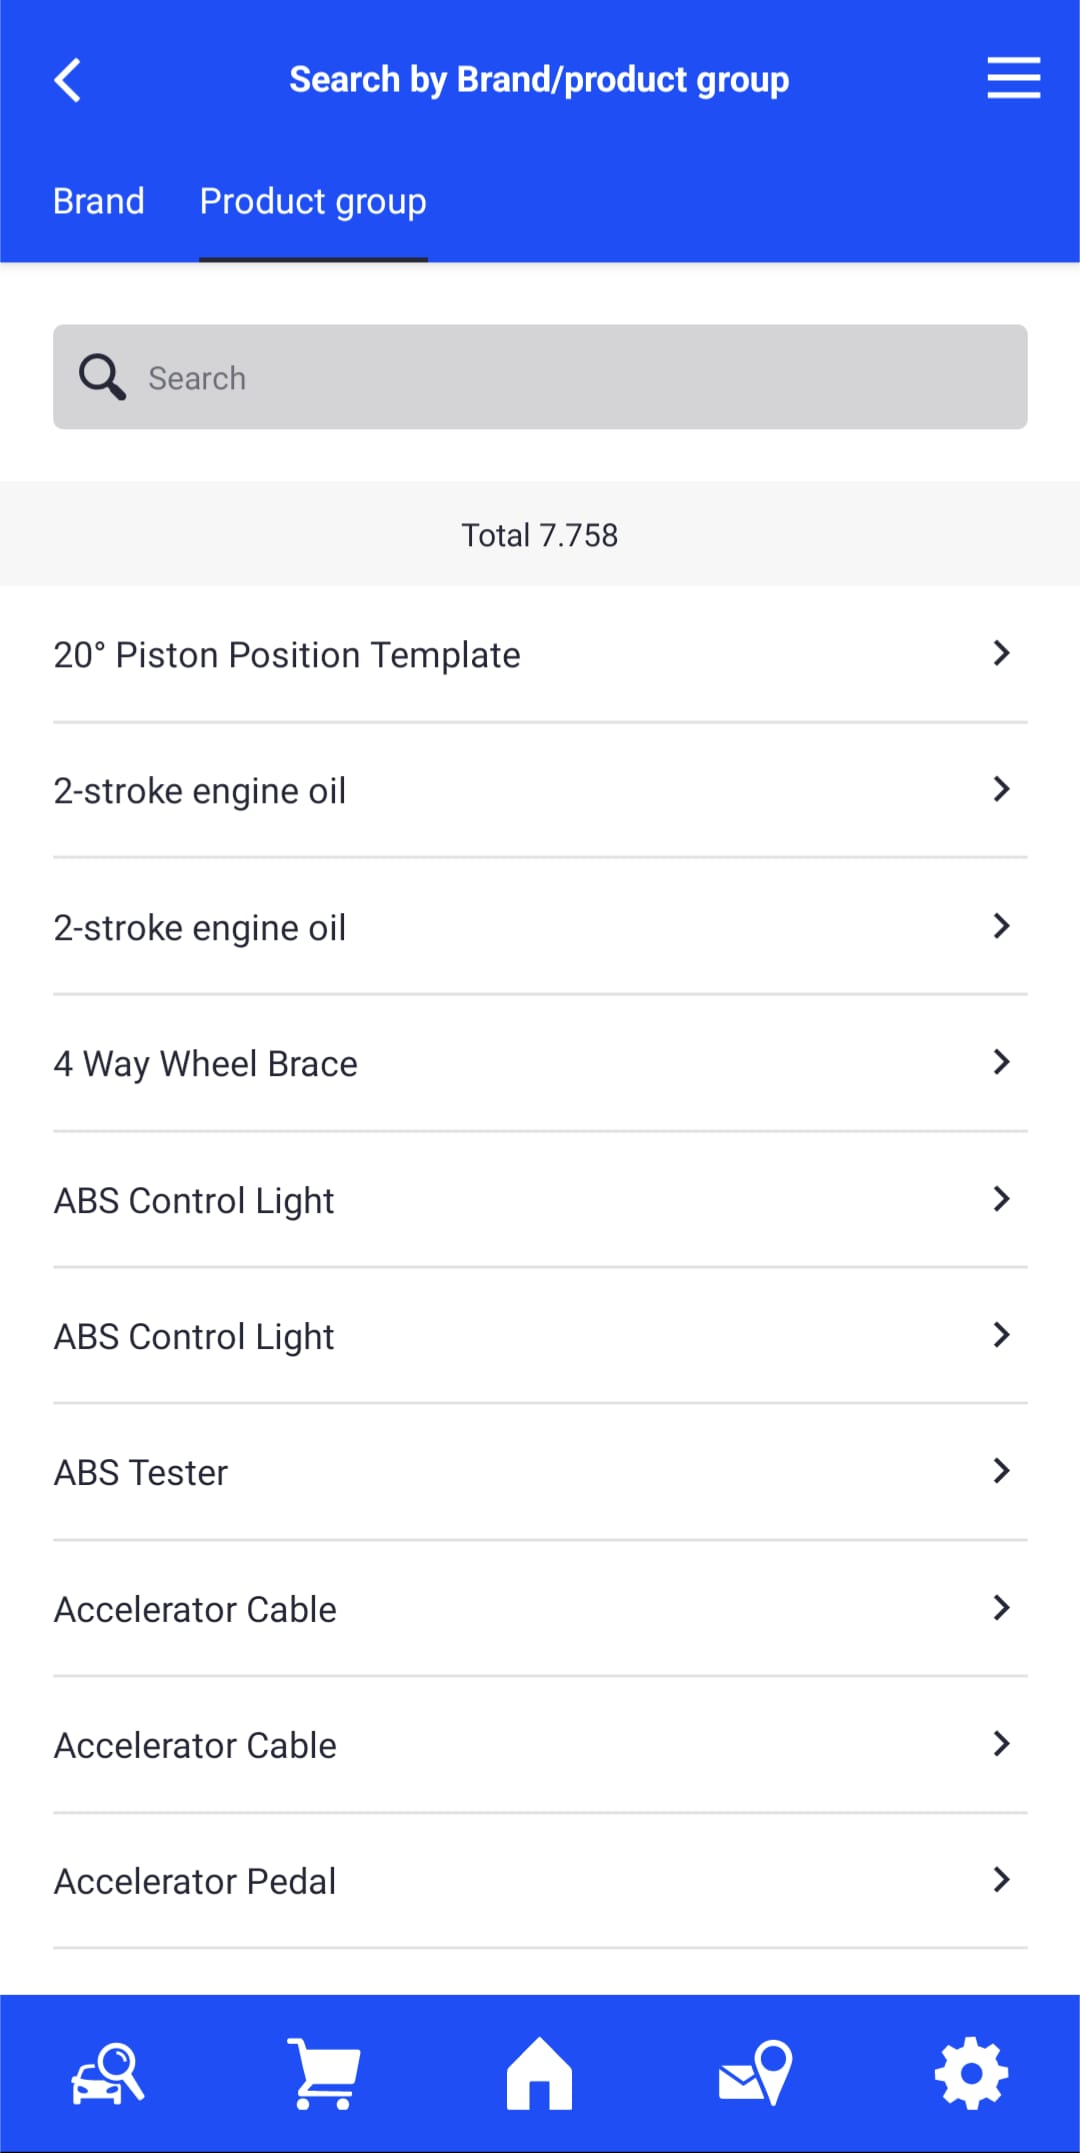
Task: Open the first 2-stroke engine oil entry
Action: pos(200,791)
